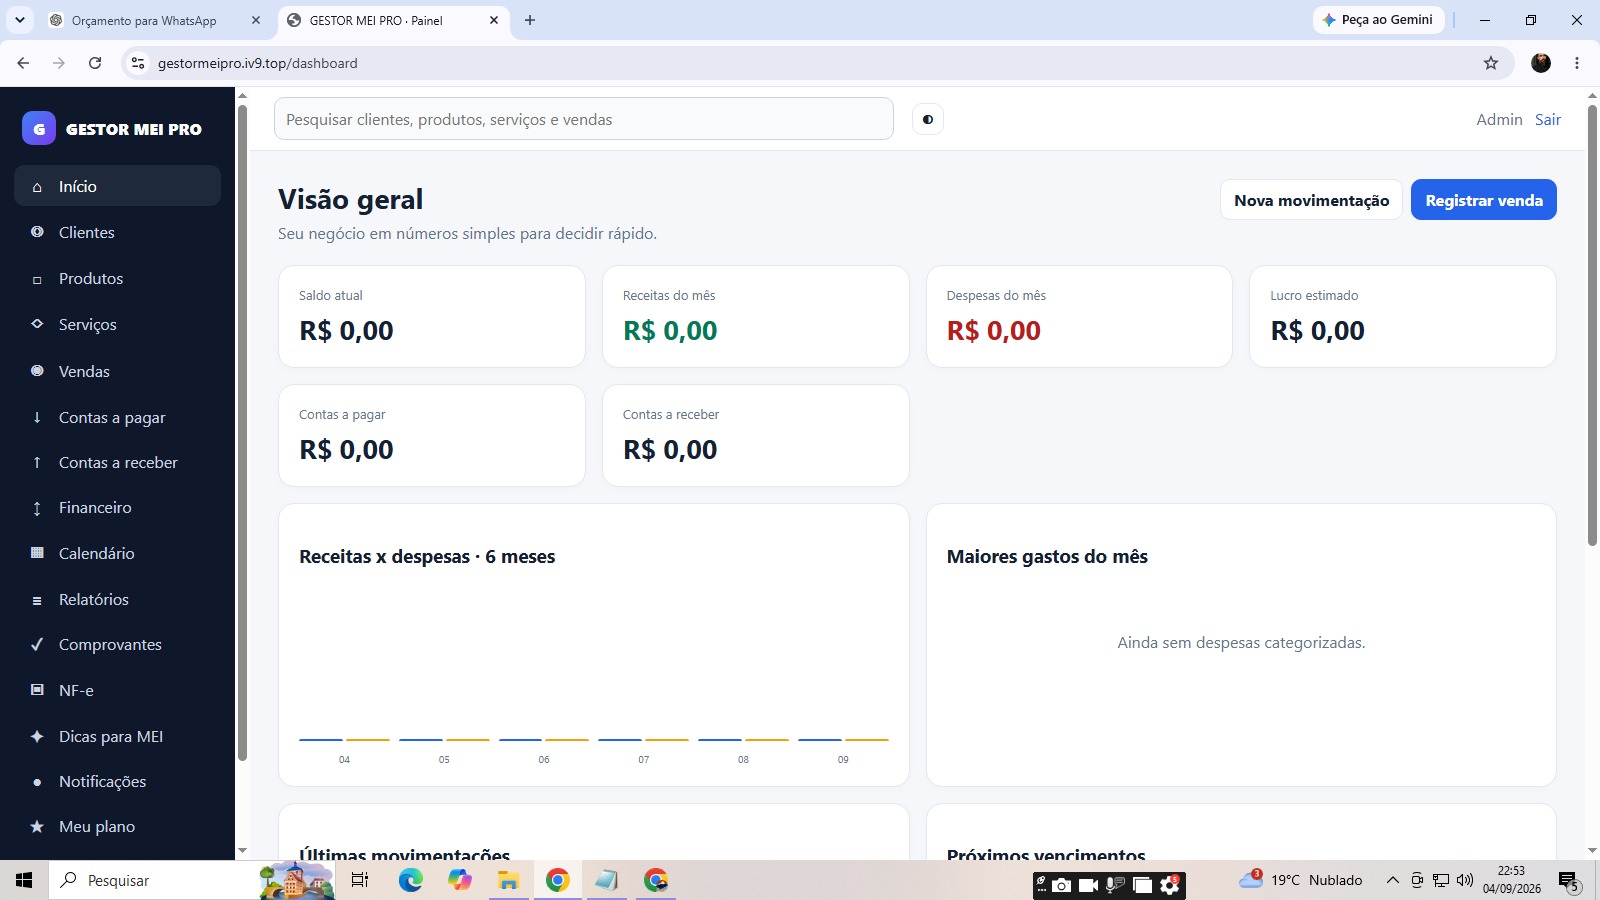The image size is (1600, 900).
Task: Focus the Pesquisar clientes search field
Action: click(584, 119)
